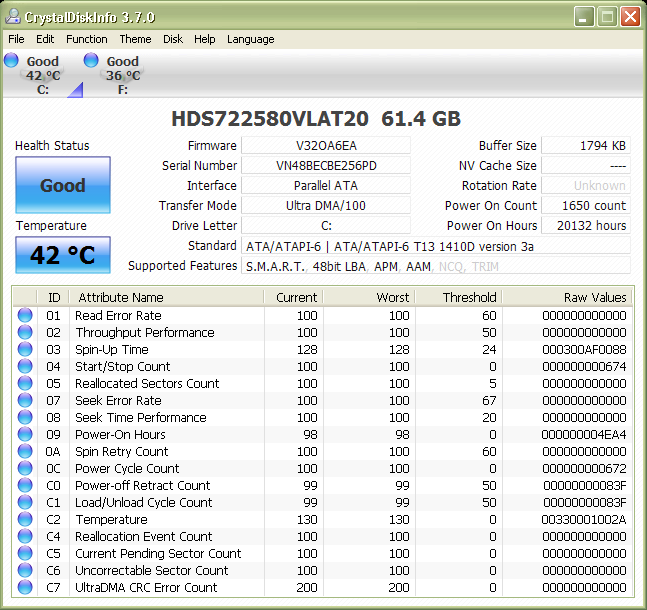Open the Edit menu
Viewport: 647px width, 610px height.
point(45,39)
